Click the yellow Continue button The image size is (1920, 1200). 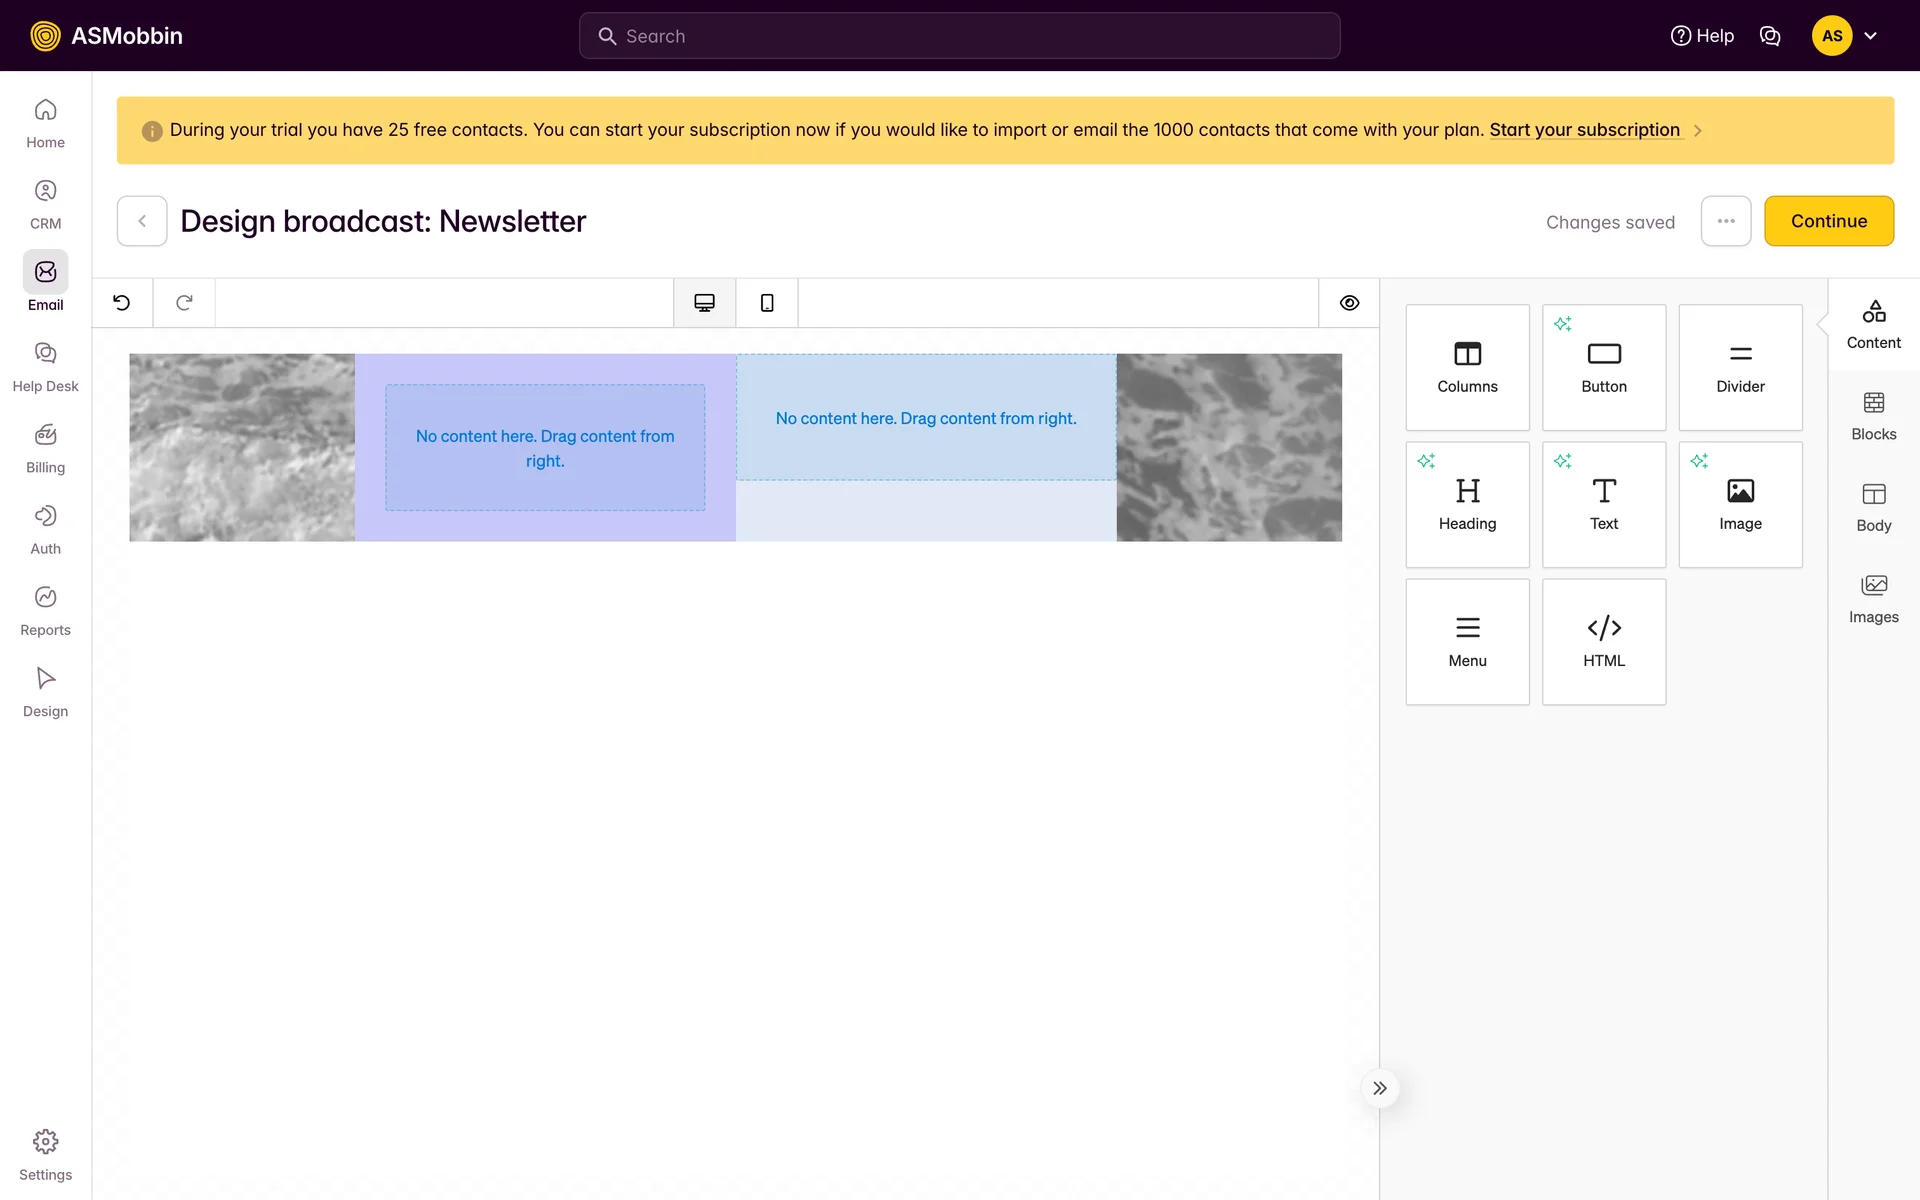coord(1828,221)
